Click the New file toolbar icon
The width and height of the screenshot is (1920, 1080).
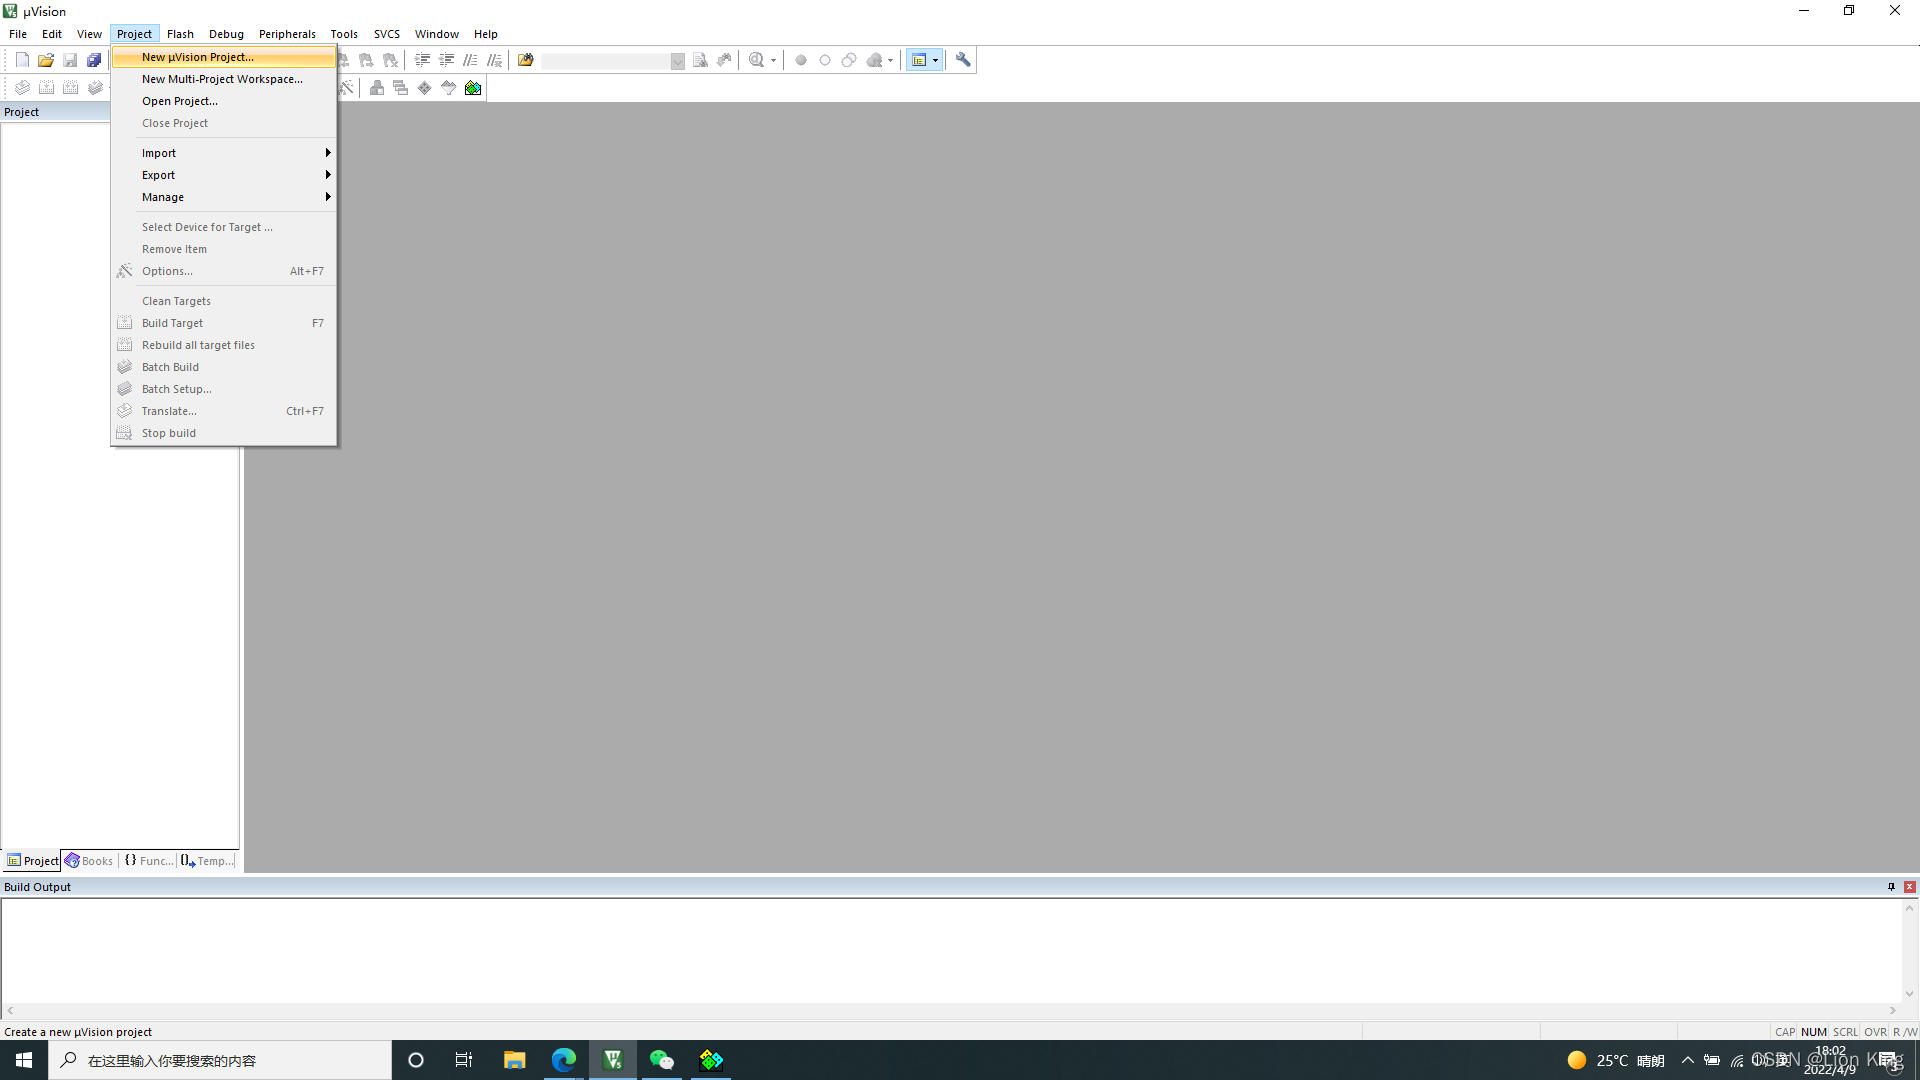22,60
